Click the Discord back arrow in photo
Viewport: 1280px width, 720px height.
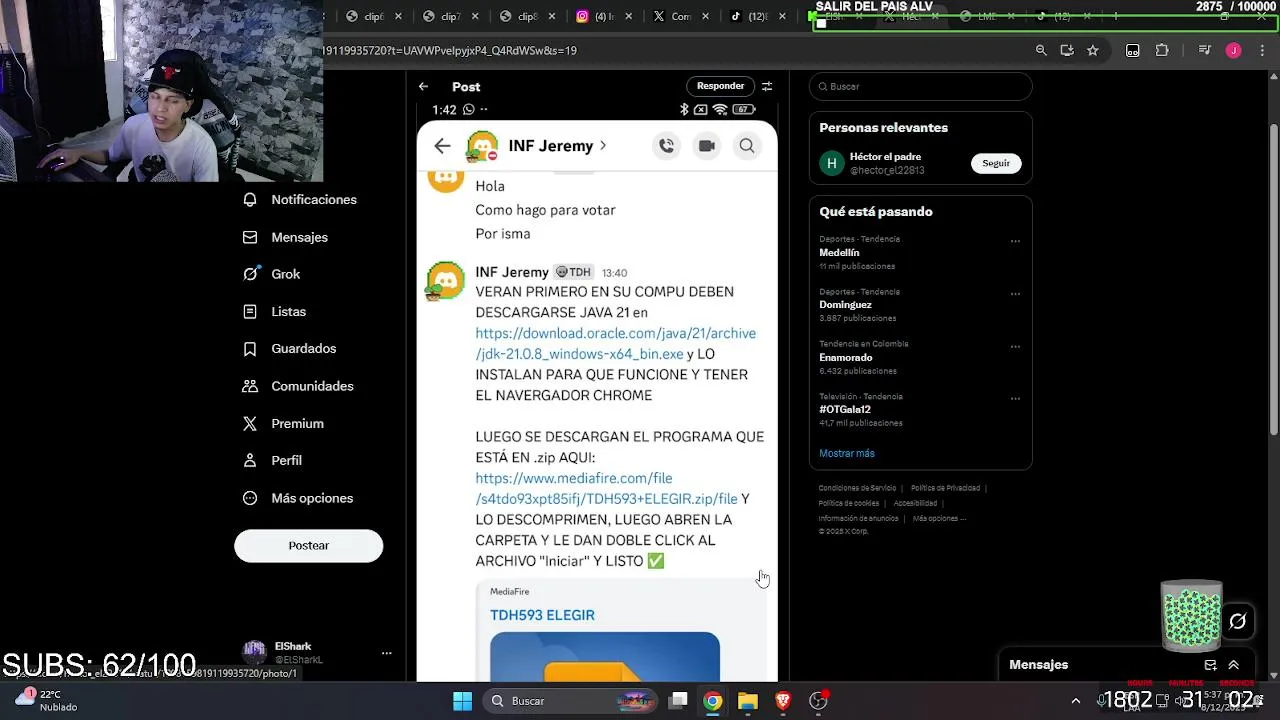[x=442, y=146]
